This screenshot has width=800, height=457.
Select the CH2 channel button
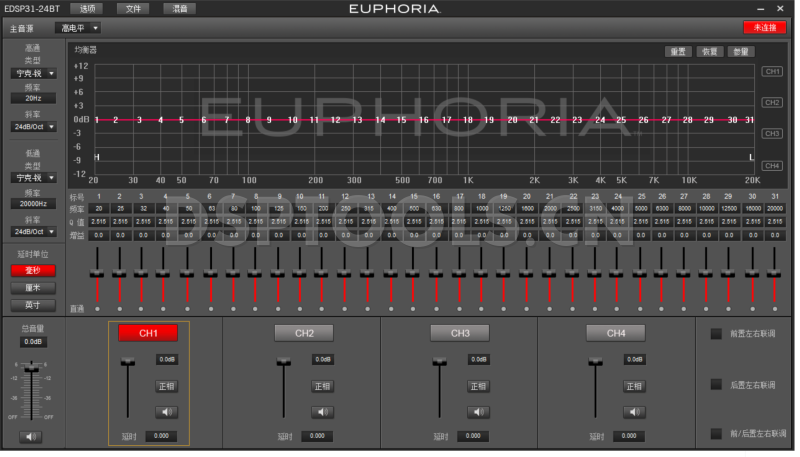pyautogui.click(x=304, y=333)
